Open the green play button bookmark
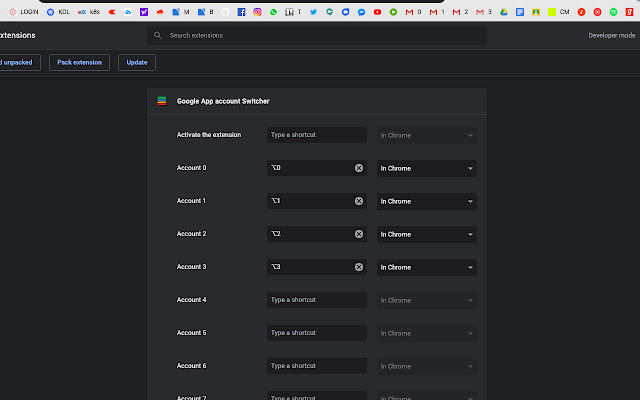 pyautogui.click(x=393, y=12)
